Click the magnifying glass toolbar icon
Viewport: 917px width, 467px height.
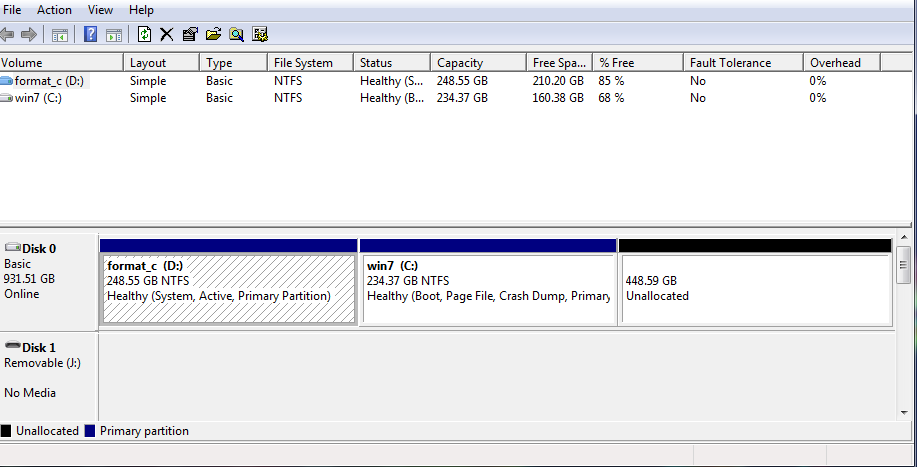[x=236, y=34]
